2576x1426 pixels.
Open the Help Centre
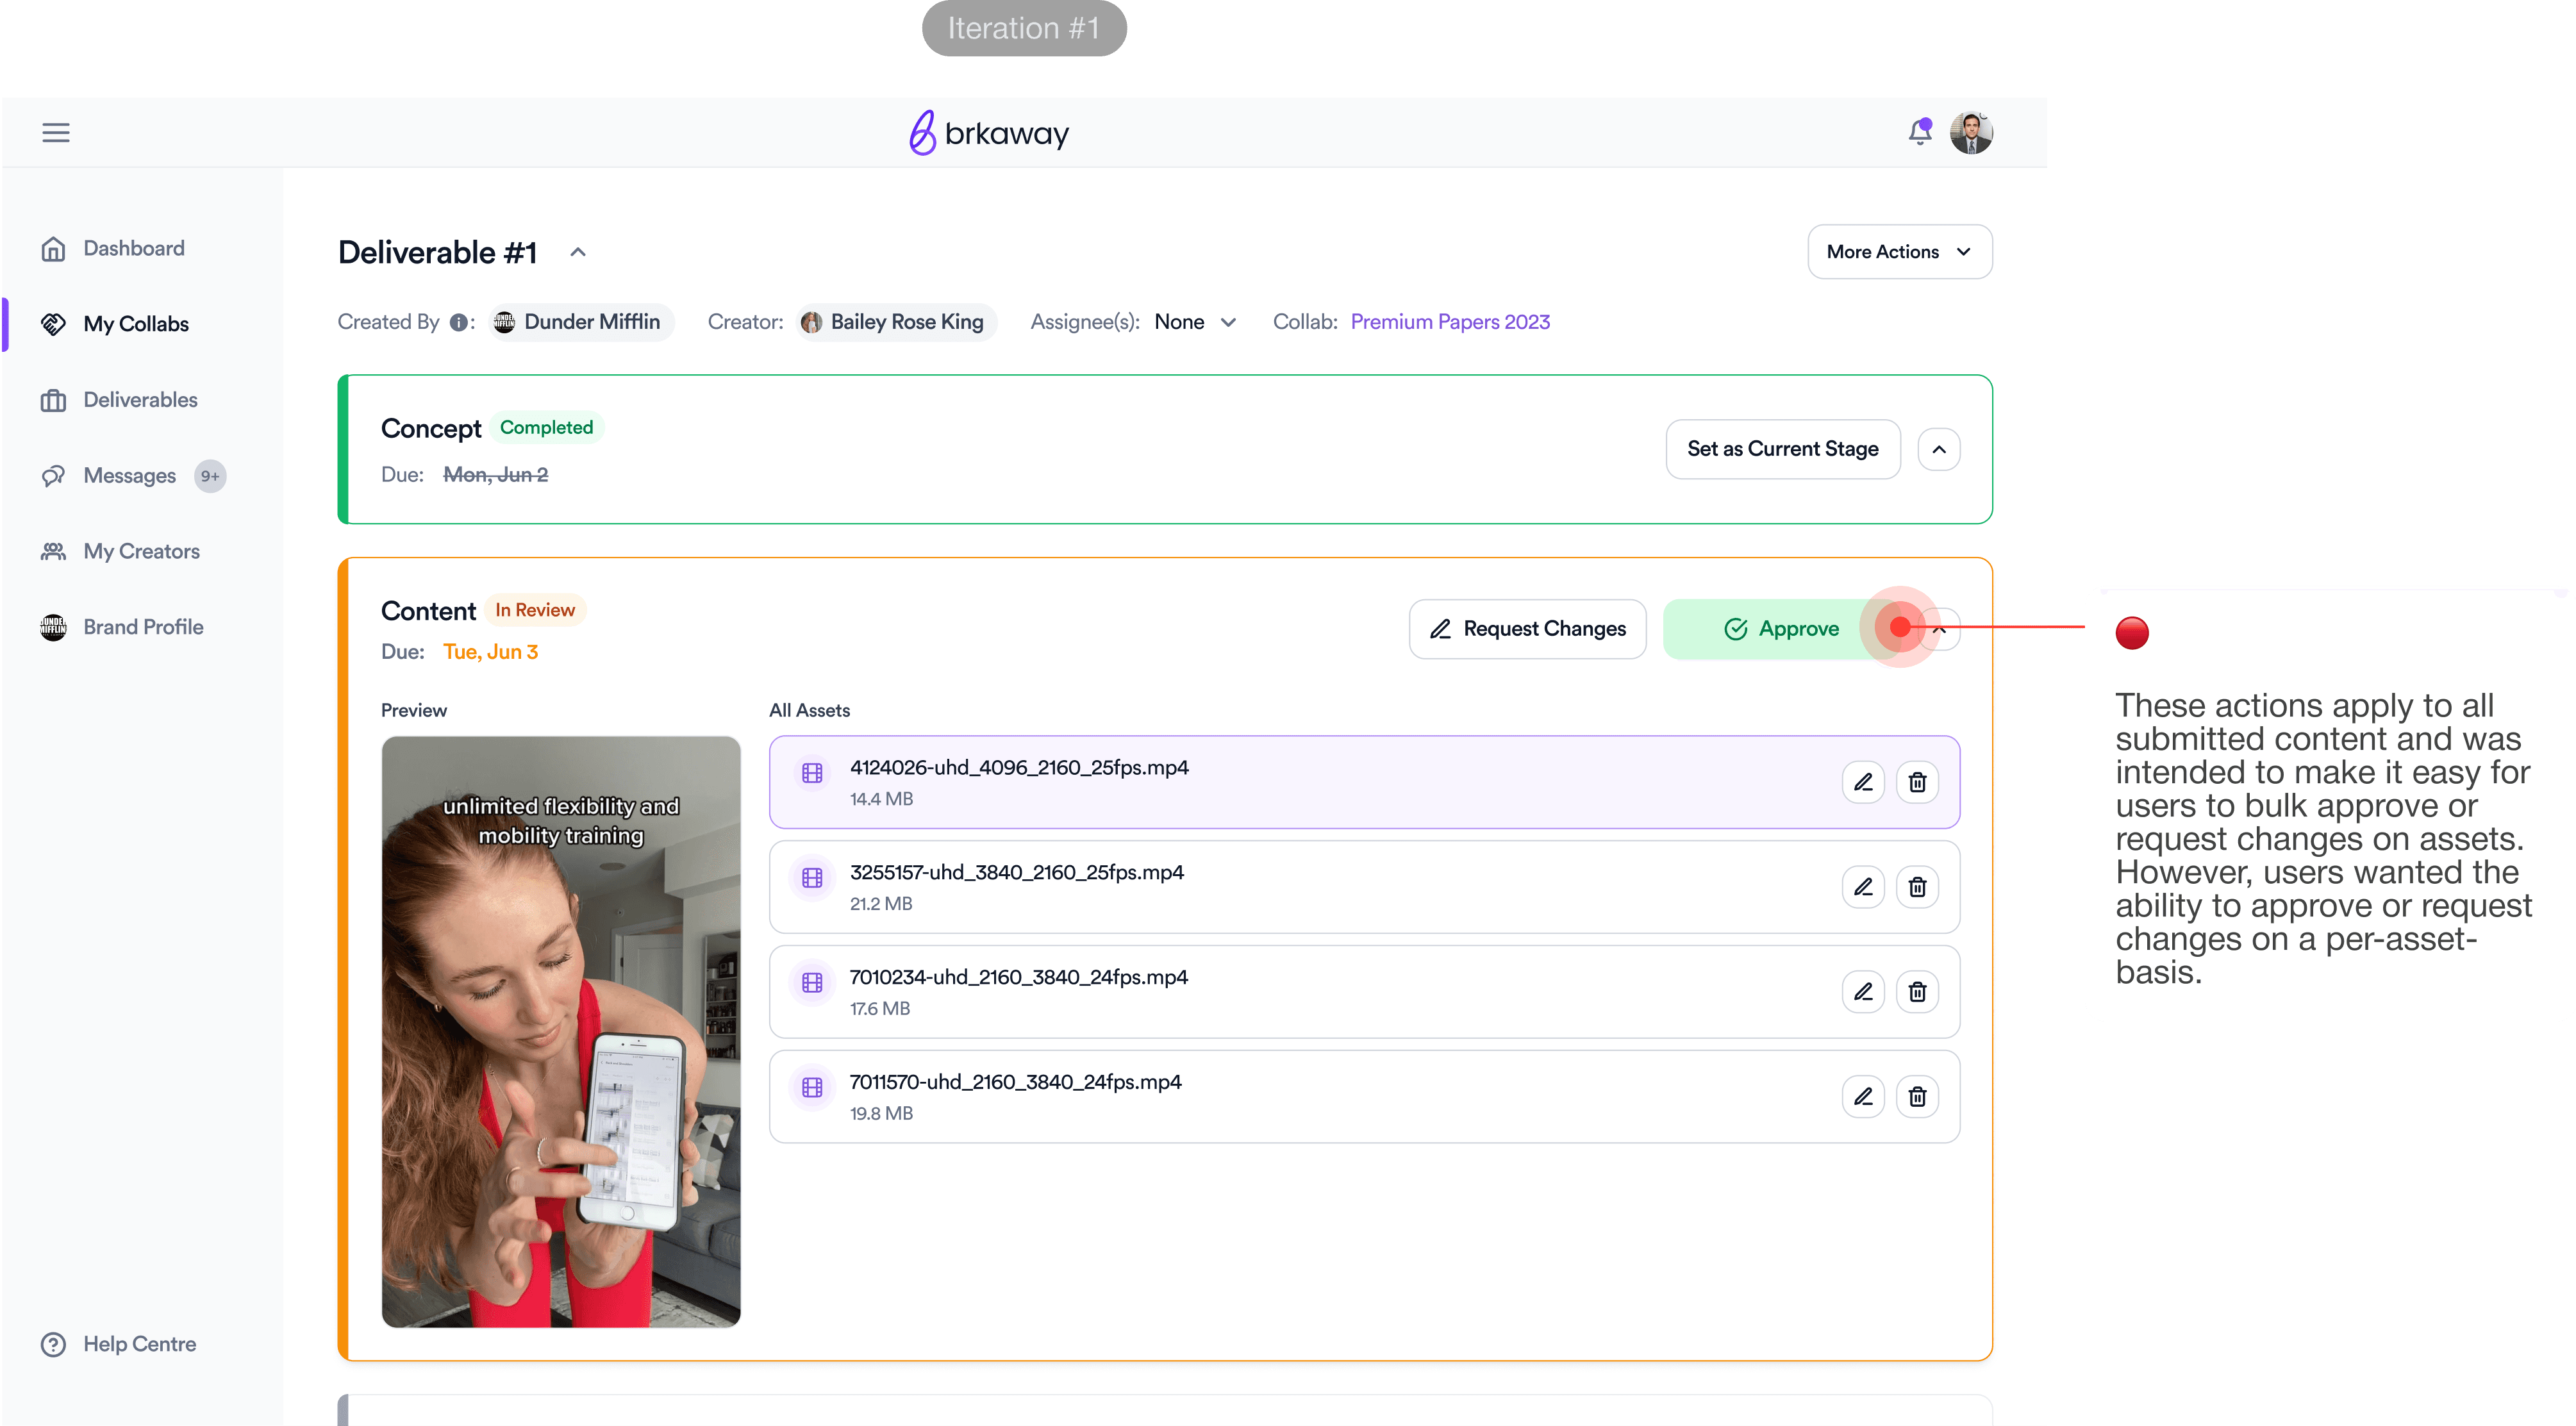click(x=118, y=1344)
